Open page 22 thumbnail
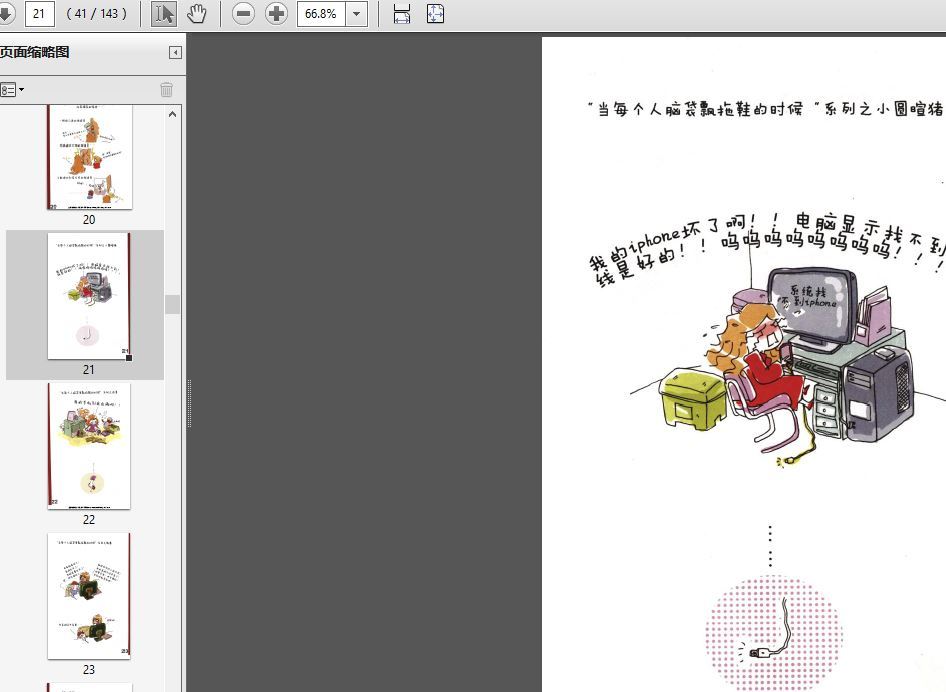Image resolution: width=946 pixels, height=692 pixels. point(89,446)
